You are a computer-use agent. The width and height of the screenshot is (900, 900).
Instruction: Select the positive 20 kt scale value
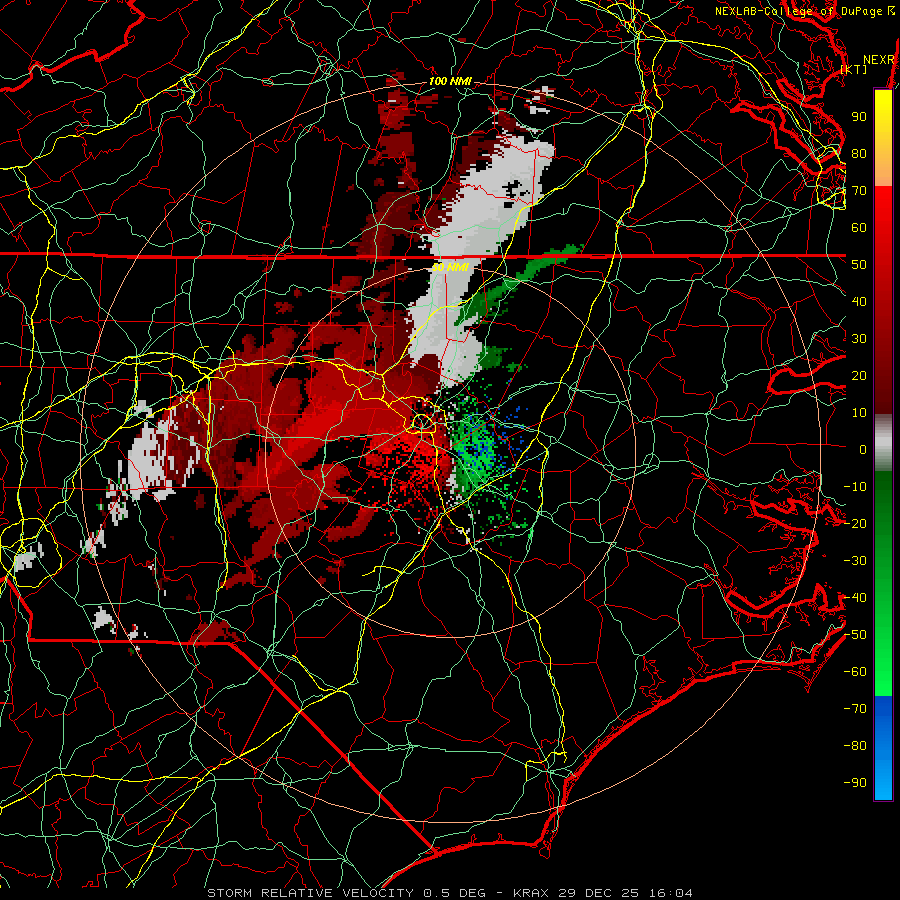[x=859, y=375]
